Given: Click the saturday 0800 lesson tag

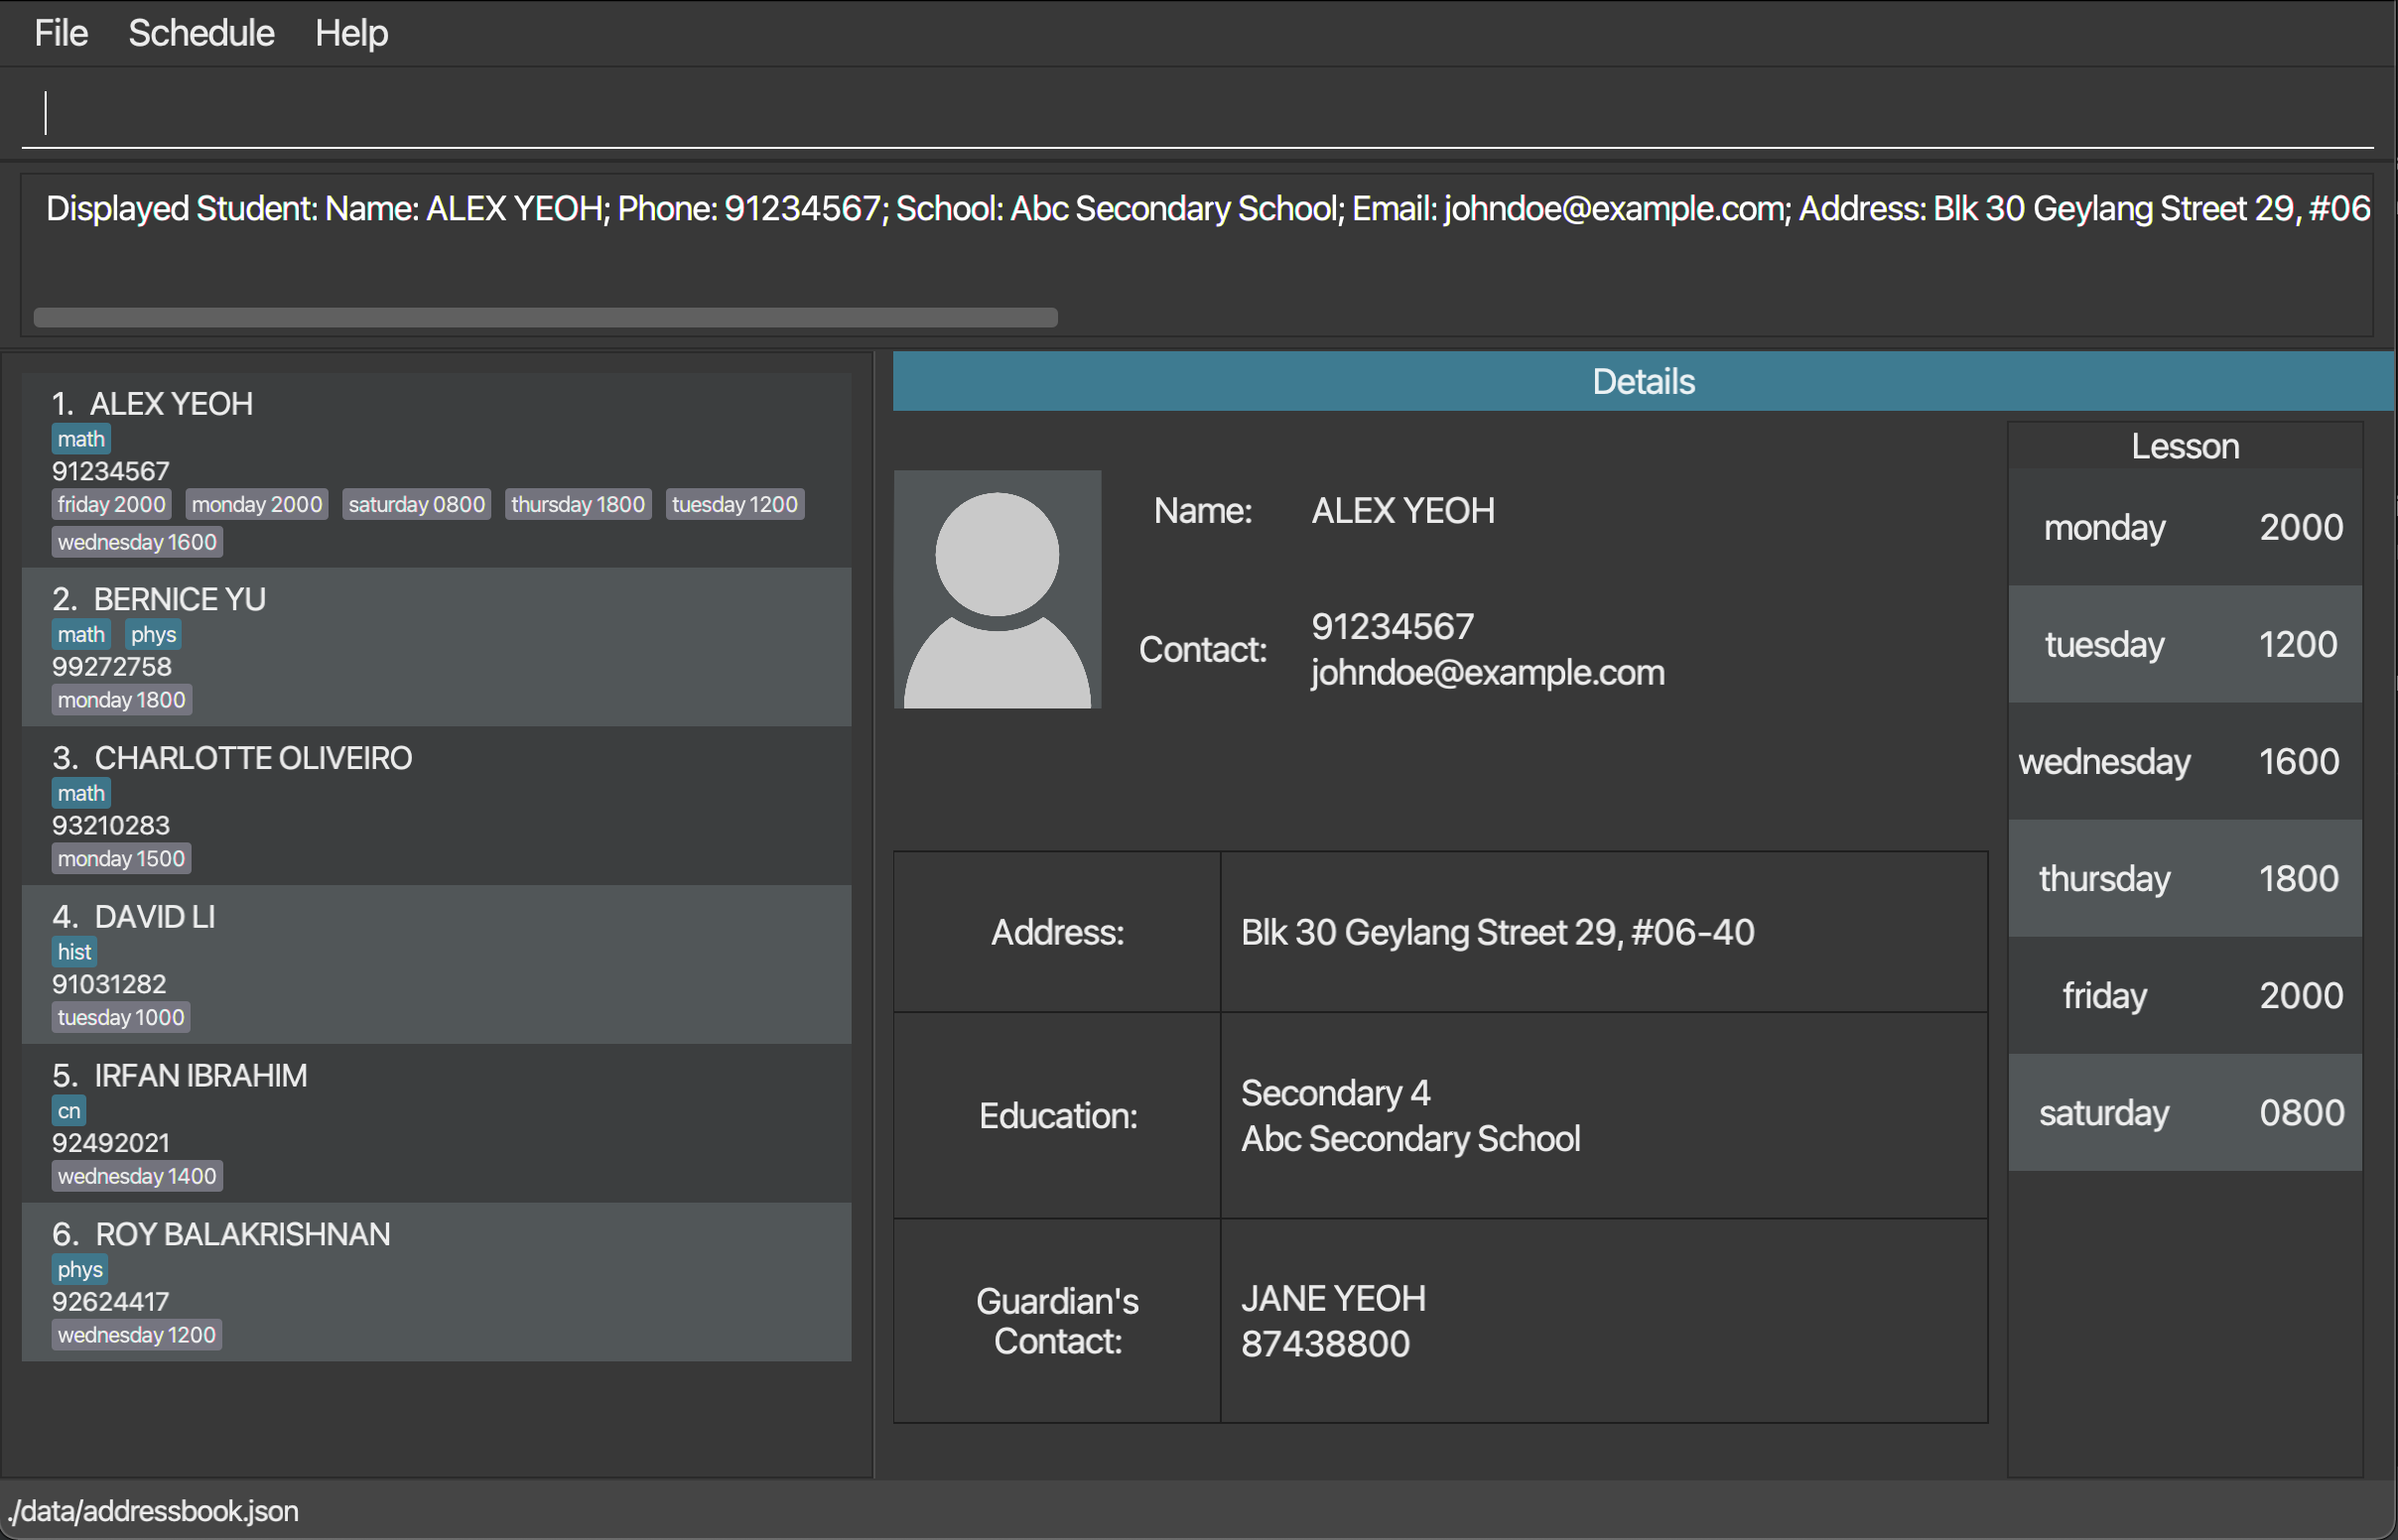Looking at the screenshot, I should pos(417,504).
